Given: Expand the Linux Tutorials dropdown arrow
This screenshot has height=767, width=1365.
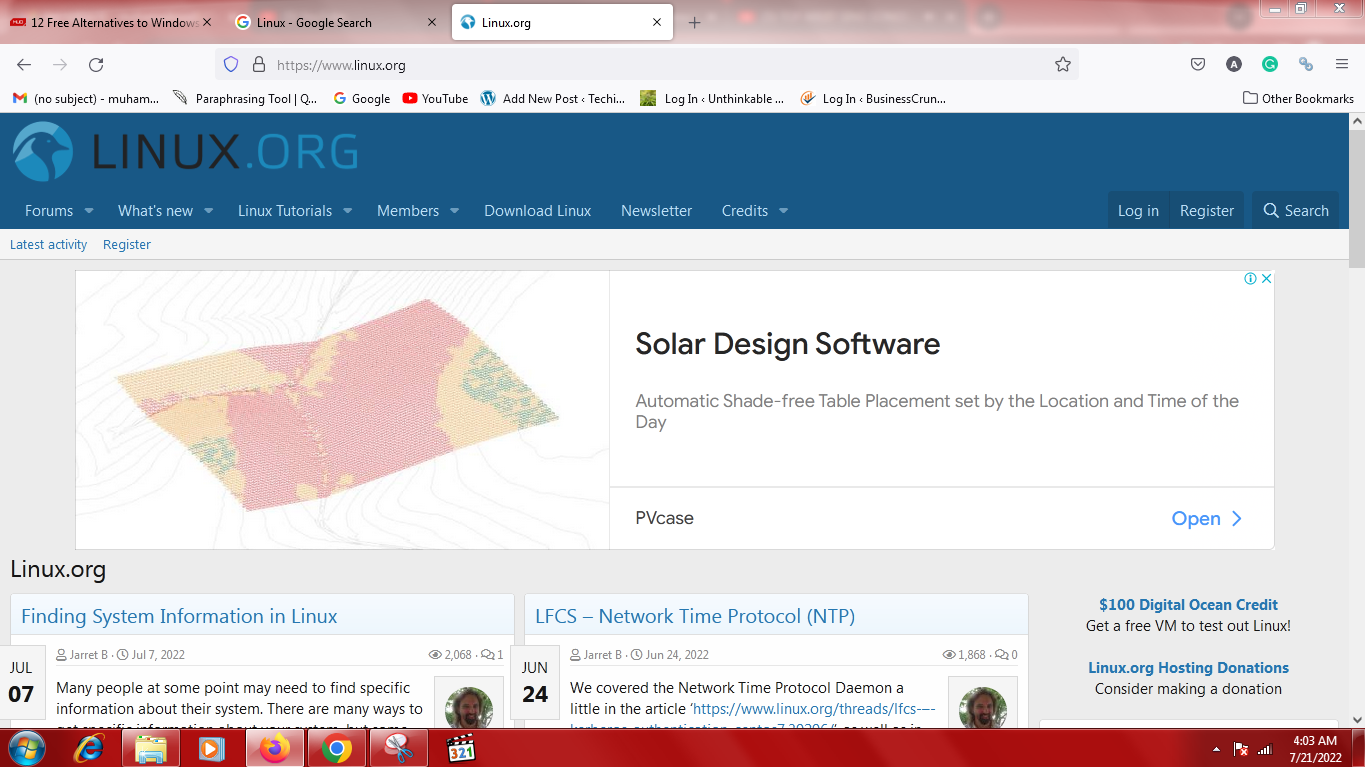Looking at the screenshot, I should [x=347, y=211].
